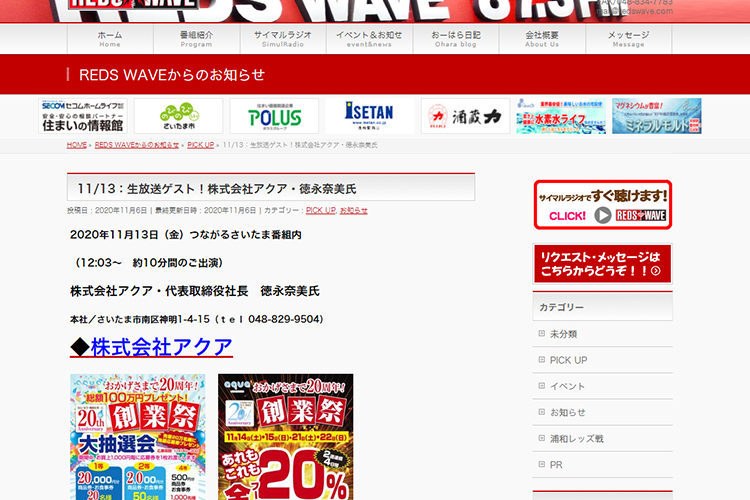Open the ホーム Home nav item
Viewport: 750px width, 500px height.
[110, 39]
